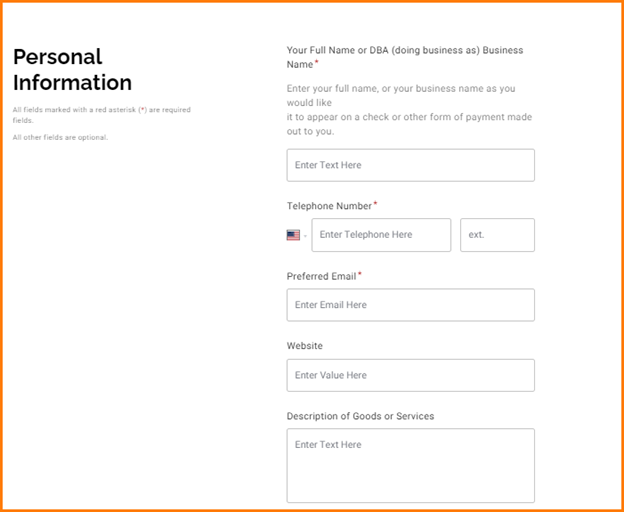Click into the Preferred Email field
Viewport: 624px width, 512px height.
coord(410,305)
